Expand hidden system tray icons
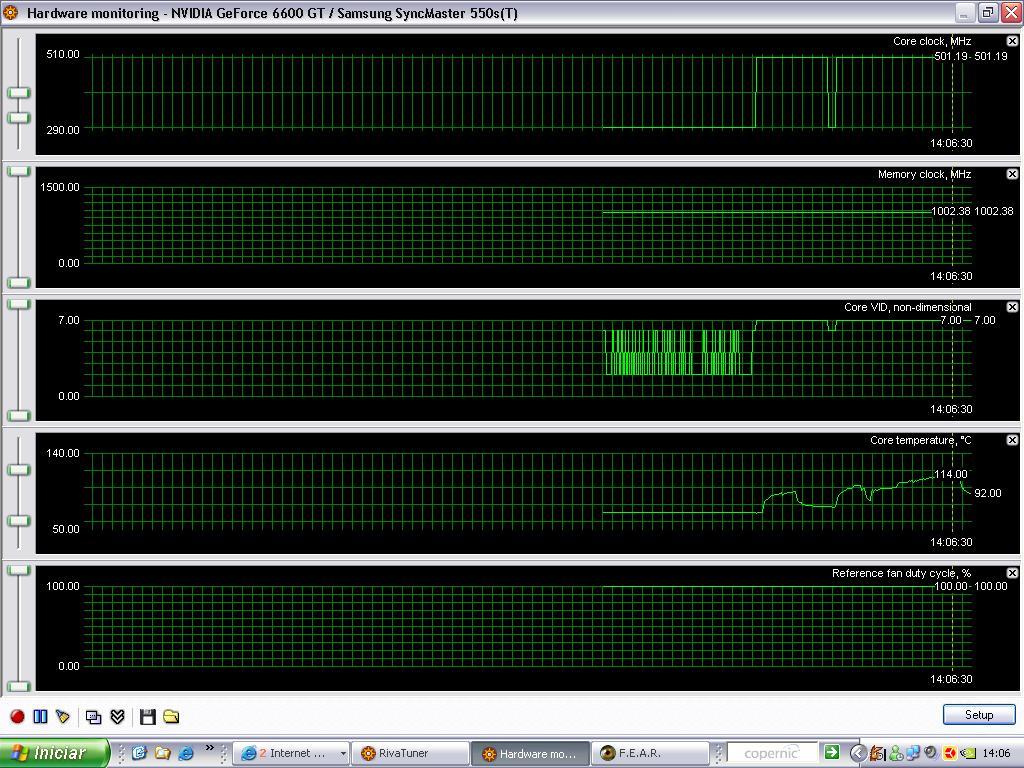 click(858, 753)
